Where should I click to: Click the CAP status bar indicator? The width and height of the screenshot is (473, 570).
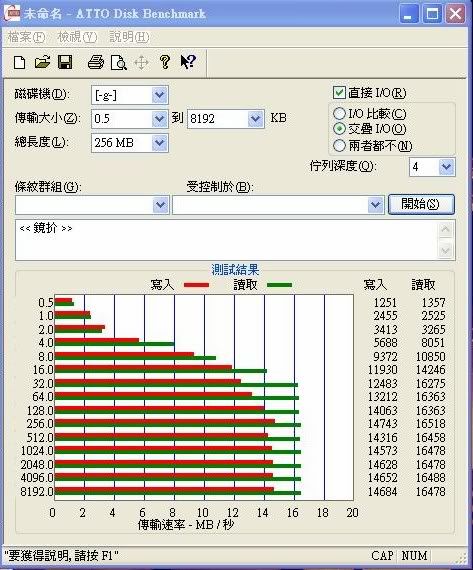(382, 556)
